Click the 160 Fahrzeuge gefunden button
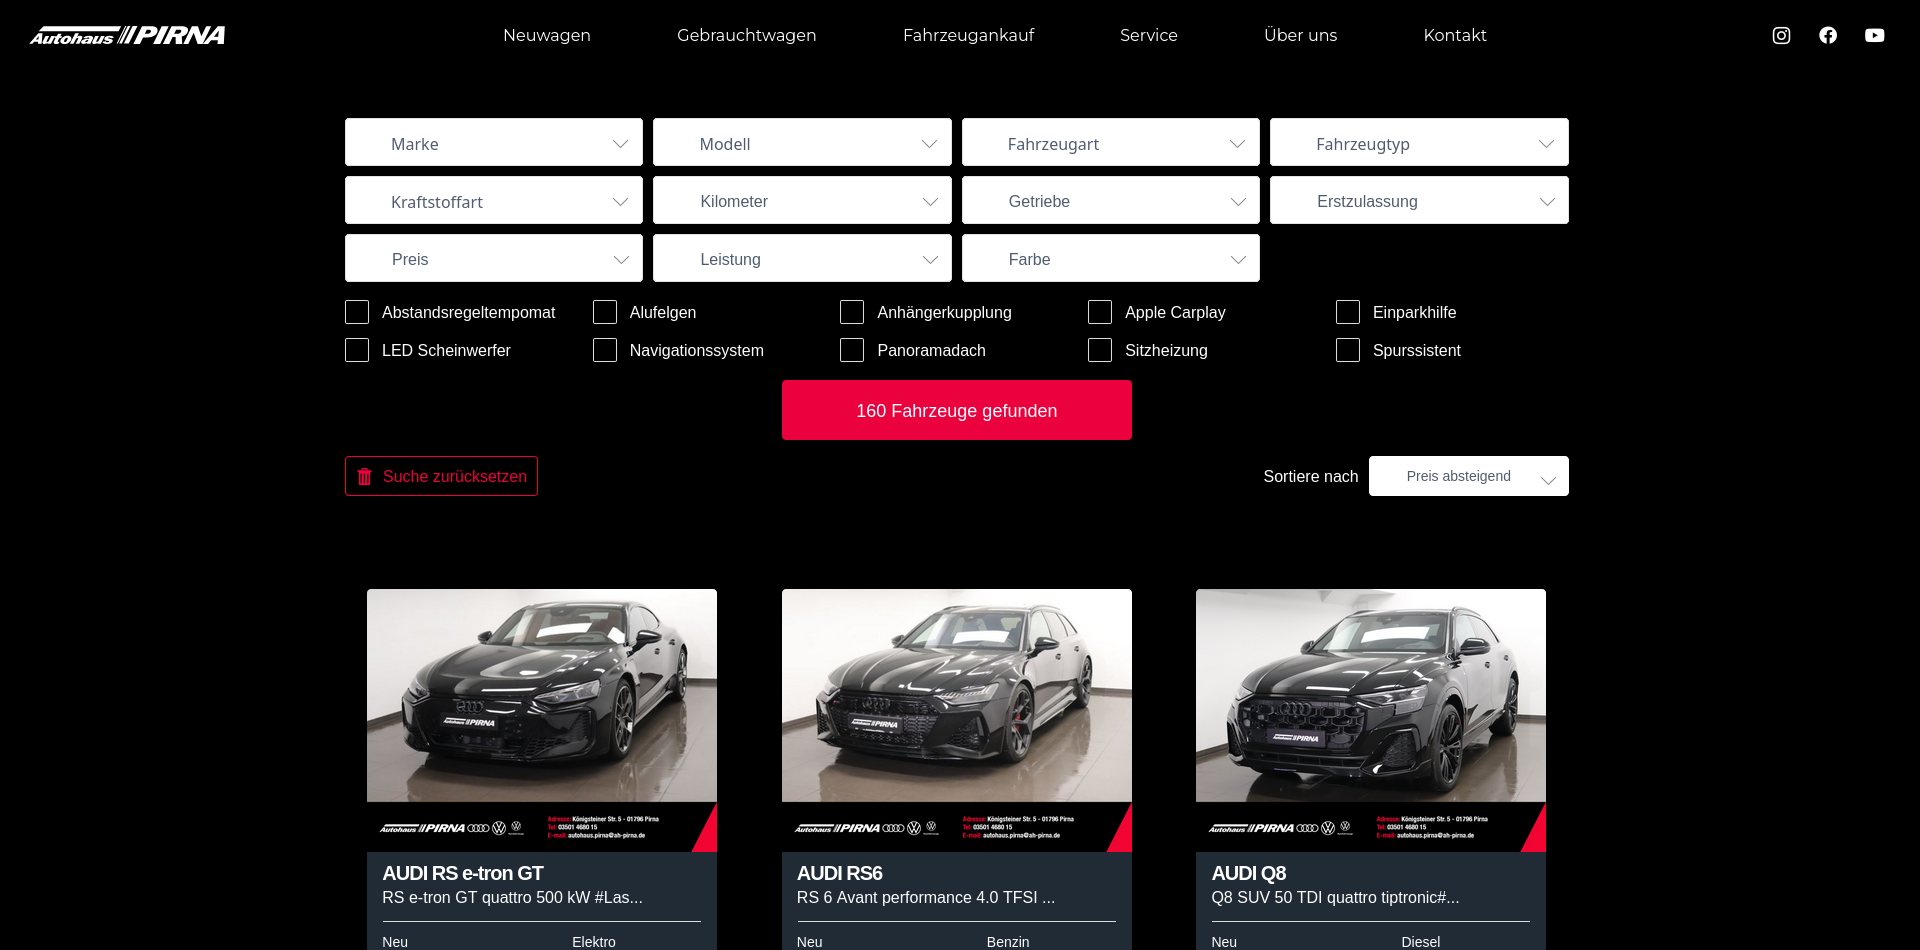Image resolution: width=1920 pixels, height=950 pixels. pyautogui.click(x=956, y=410)
